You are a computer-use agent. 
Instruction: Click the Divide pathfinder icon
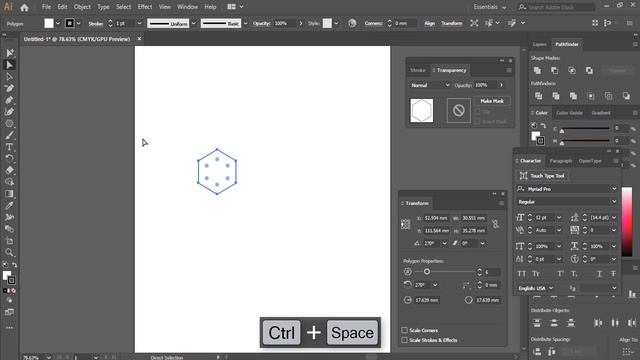539,96
